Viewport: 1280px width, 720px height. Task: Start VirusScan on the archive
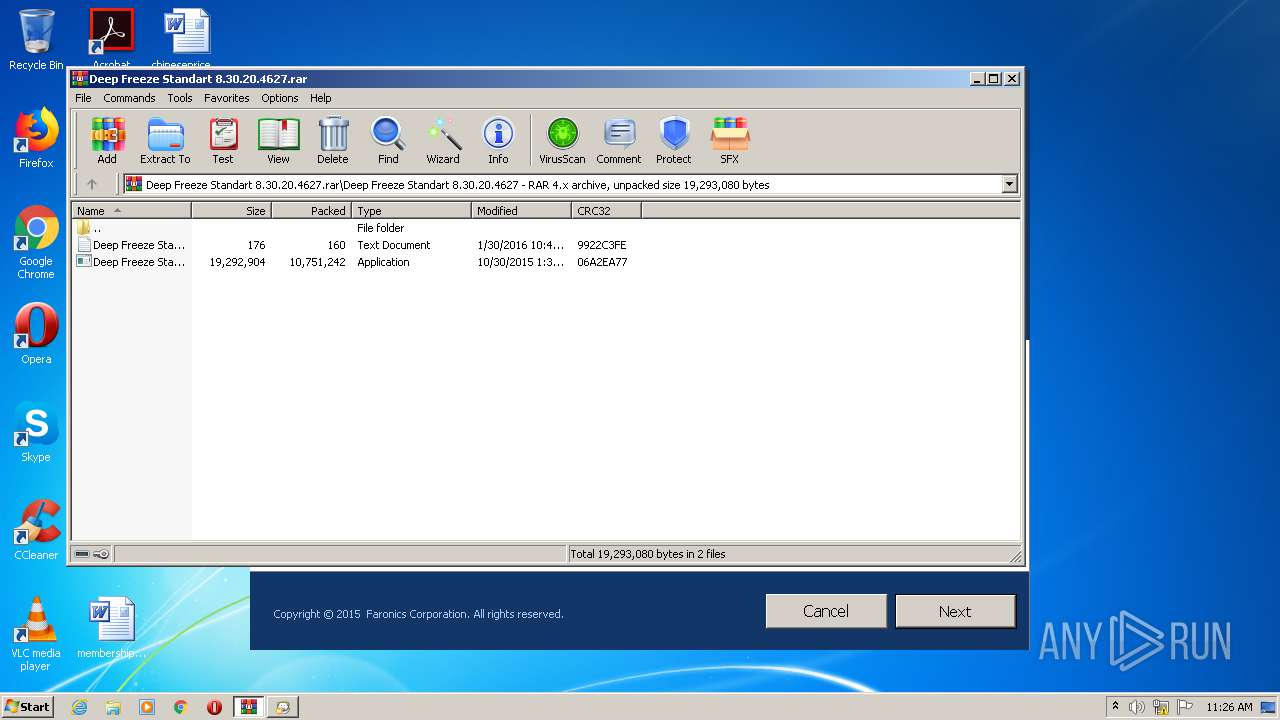point(562,140)
